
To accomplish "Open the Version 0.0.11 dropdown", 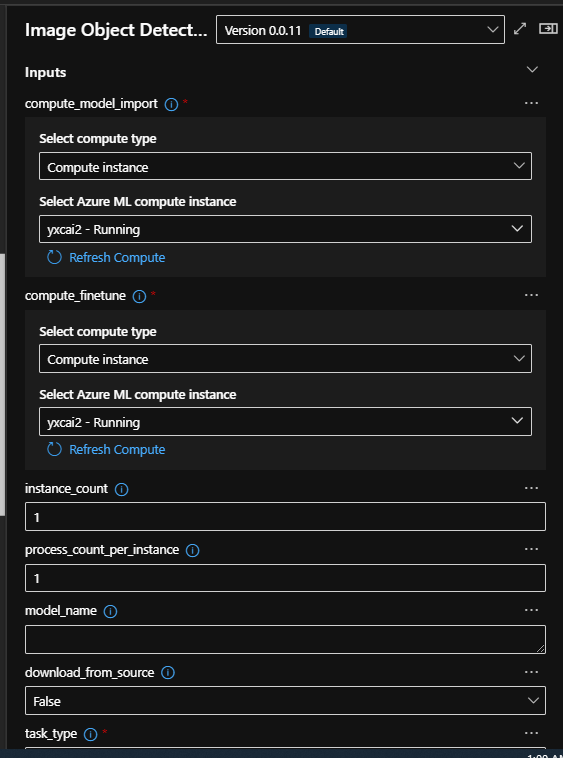I will click(360, 30).
